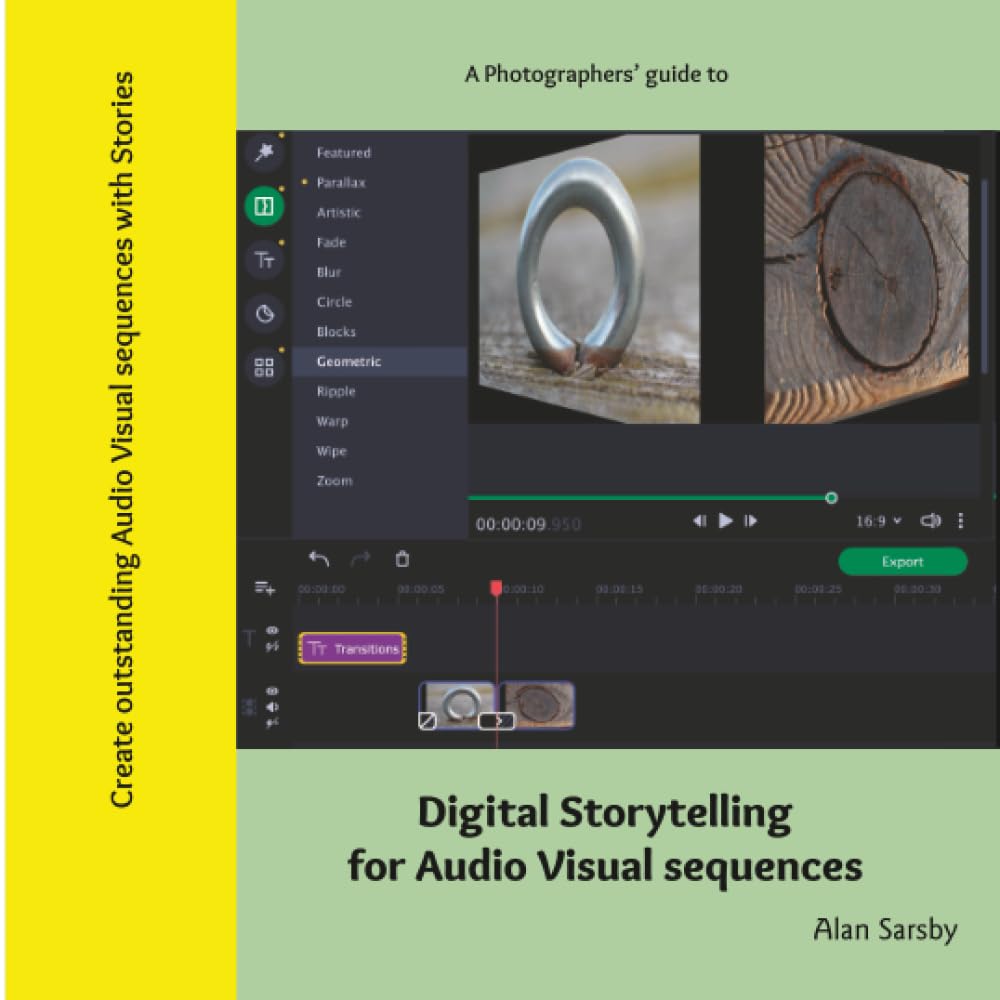The width and height of the screenshot is (1000, 1000).
Task: Open the three-dot preview options menu
Action: tap(960, 521)
